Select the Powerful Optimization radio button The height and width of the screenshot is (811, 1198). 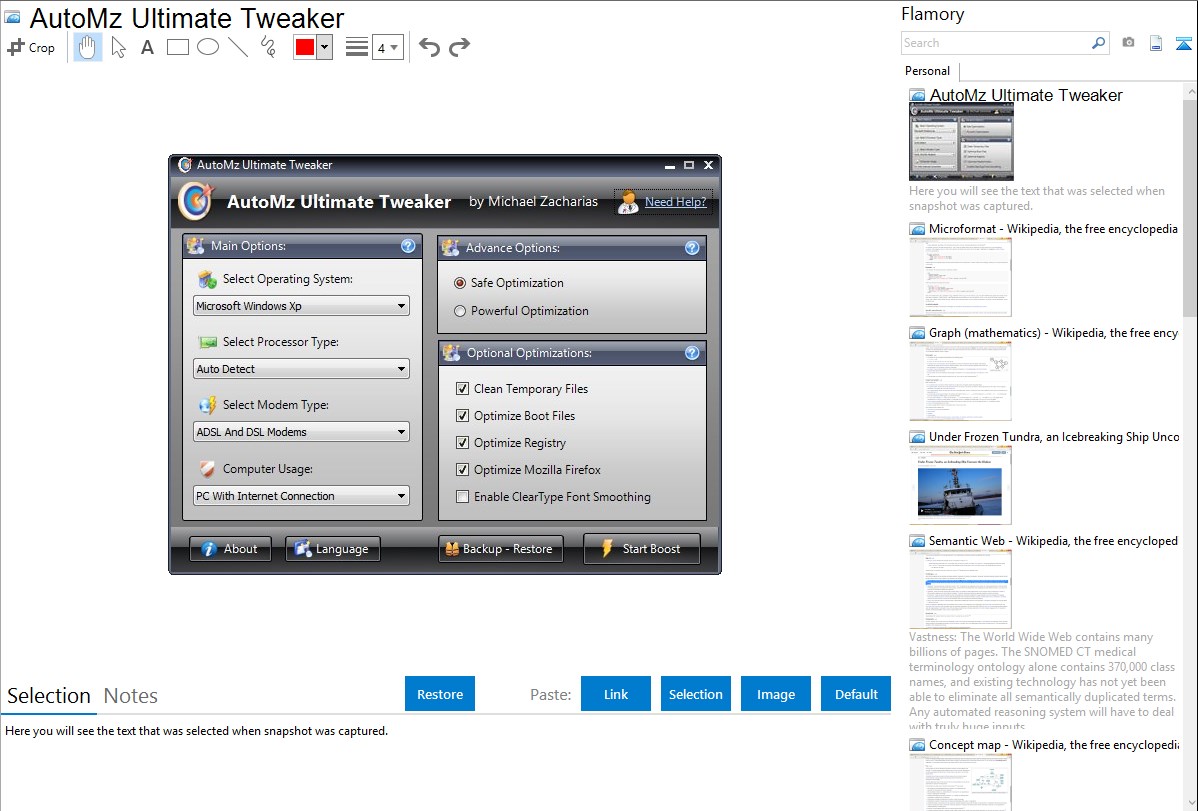(x=460, y=311)
